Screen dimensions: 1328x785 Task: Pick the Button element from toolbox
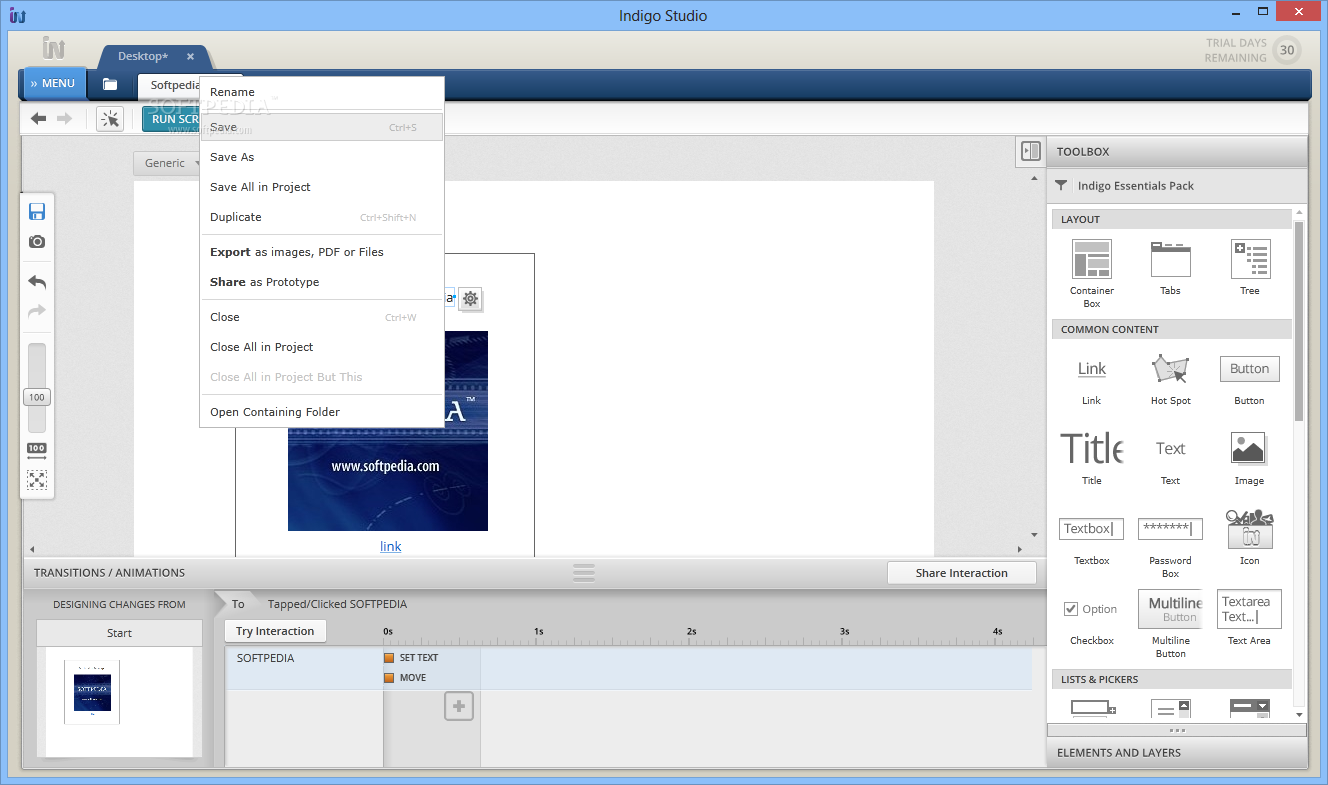click(x=1249, y=380)
